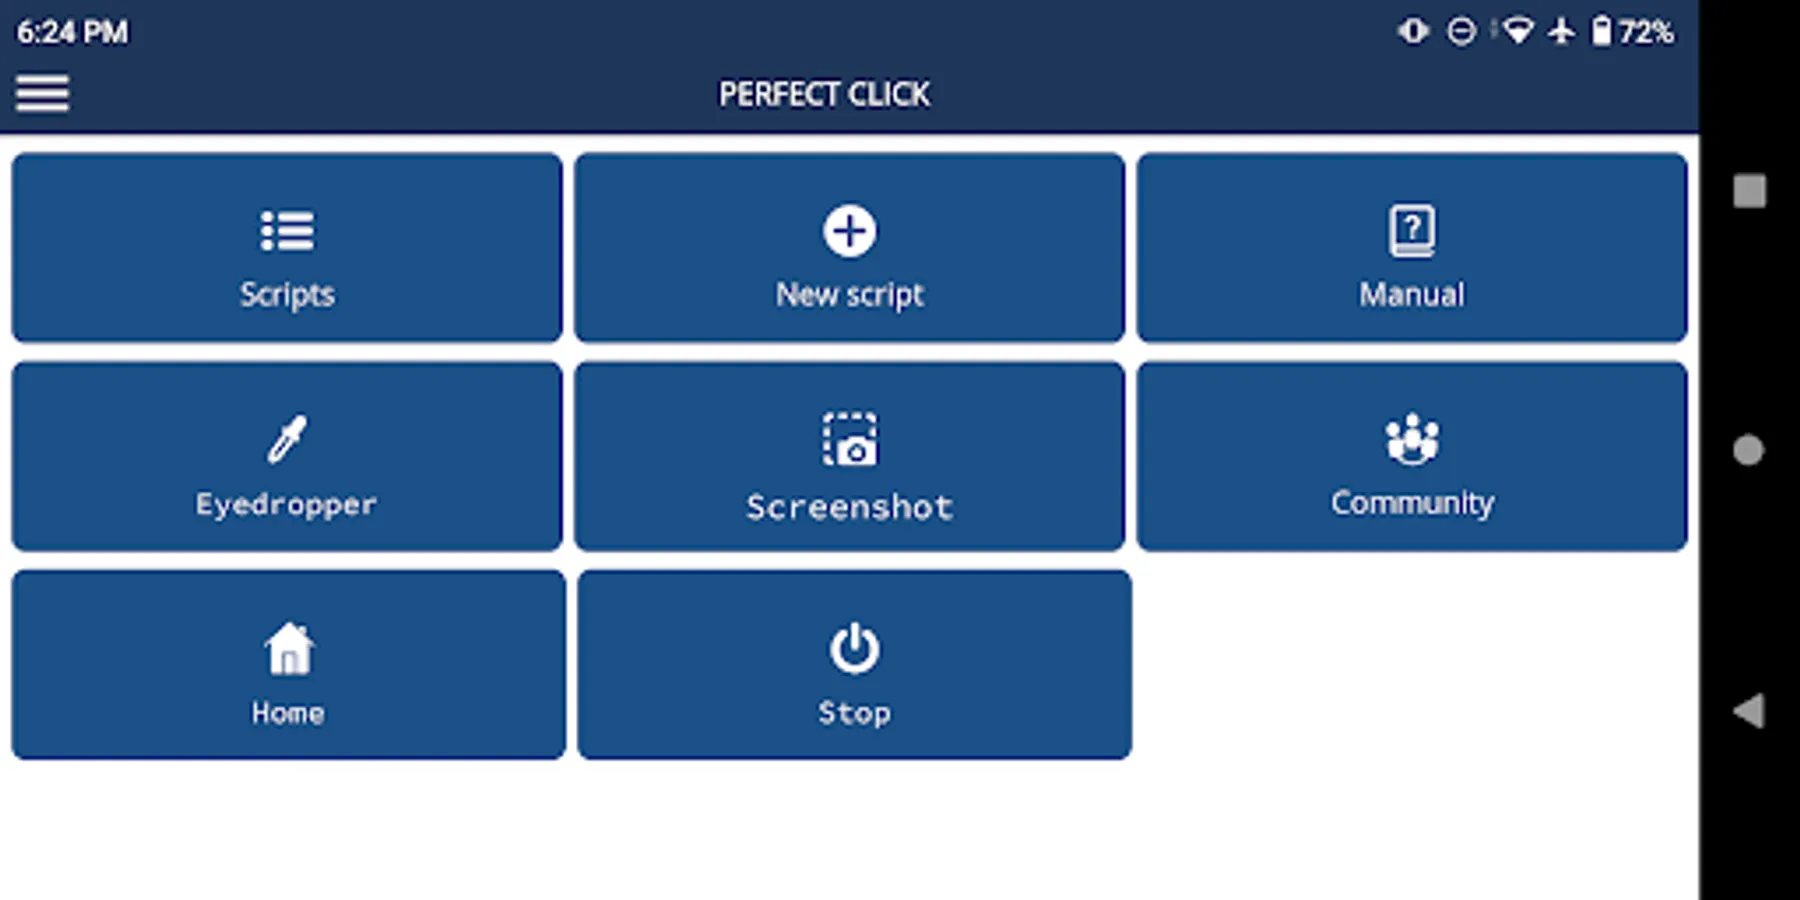Tap the New script plus icon
1800x900 pixels.
pos(850,231)
